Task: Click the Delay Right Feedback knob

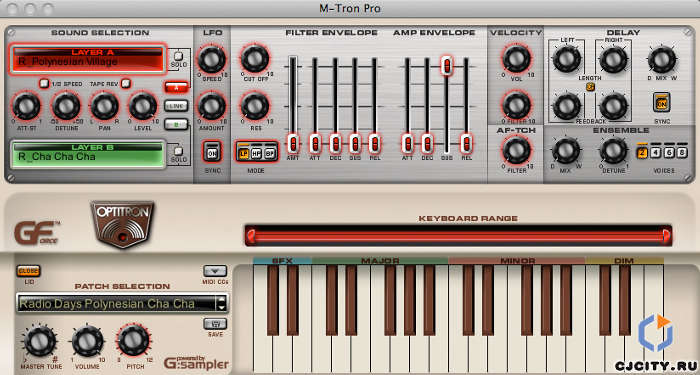Action: 613,106
